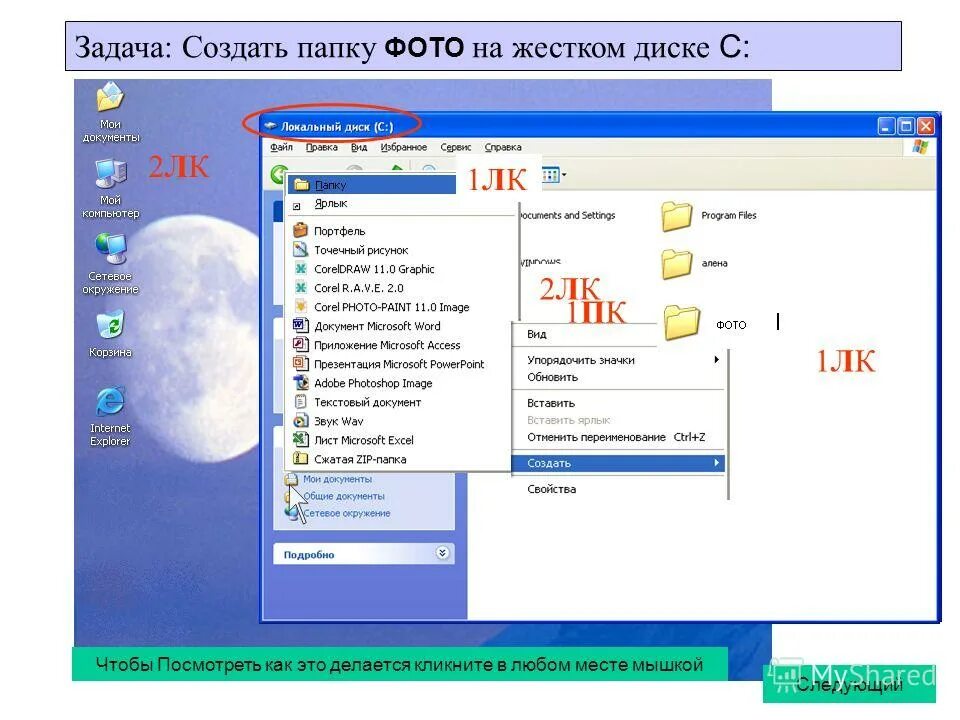The height and width of the screenshot is (720, 960).
Task: Click the Microsoft PowerPoint presentation icon
Action: pos(301,364)
